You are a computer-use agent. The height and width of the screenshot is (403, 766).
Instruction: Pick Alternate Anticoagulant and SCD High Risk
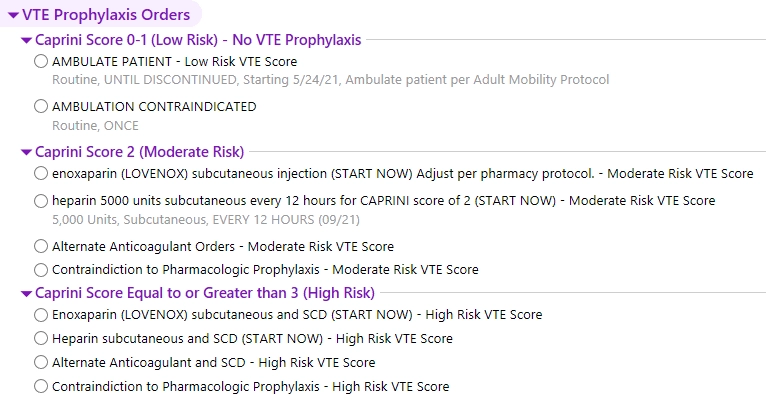pos(40,363)
